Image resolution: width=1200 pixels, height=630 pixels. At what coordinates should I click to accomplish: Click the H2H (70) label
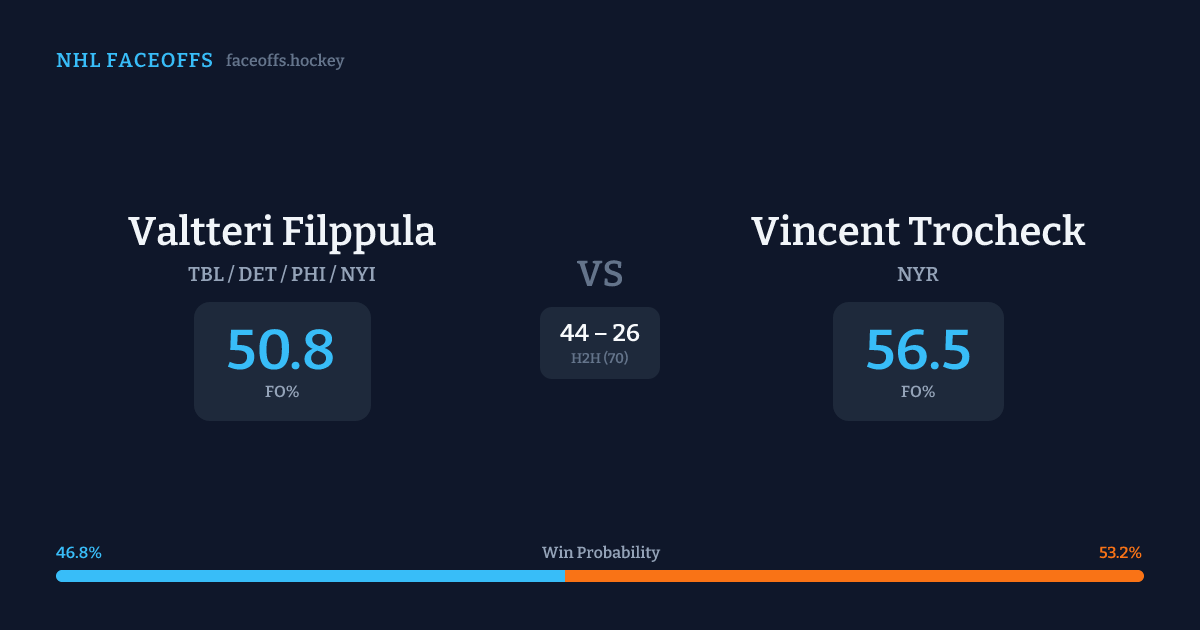tap(600, 358)
